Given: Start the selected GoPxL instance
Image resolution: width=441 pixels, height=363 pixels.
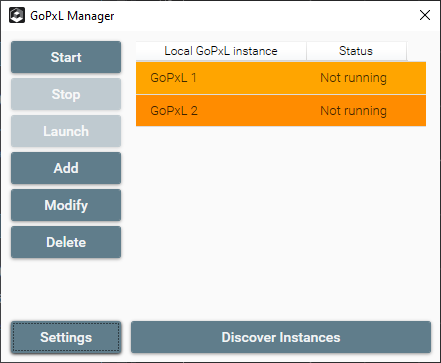Looking at the screenshot, I should click(66, 57).
